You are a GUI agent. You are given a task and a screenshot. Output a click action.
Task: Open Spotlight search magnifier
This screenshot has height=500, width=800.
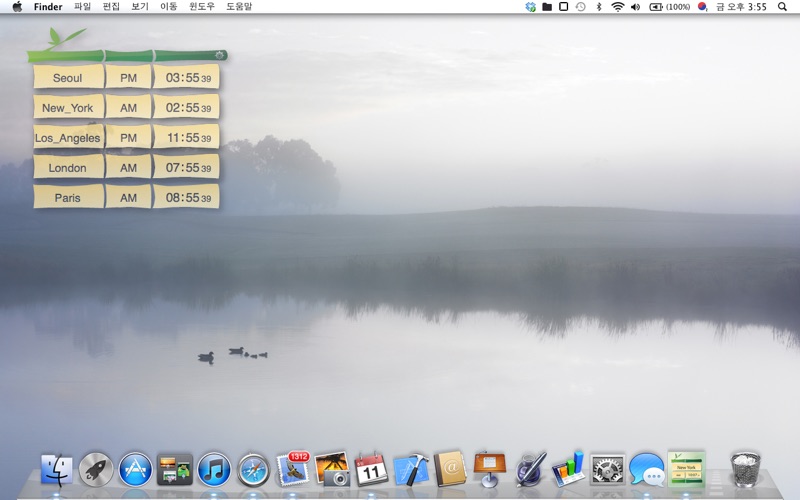782,7
